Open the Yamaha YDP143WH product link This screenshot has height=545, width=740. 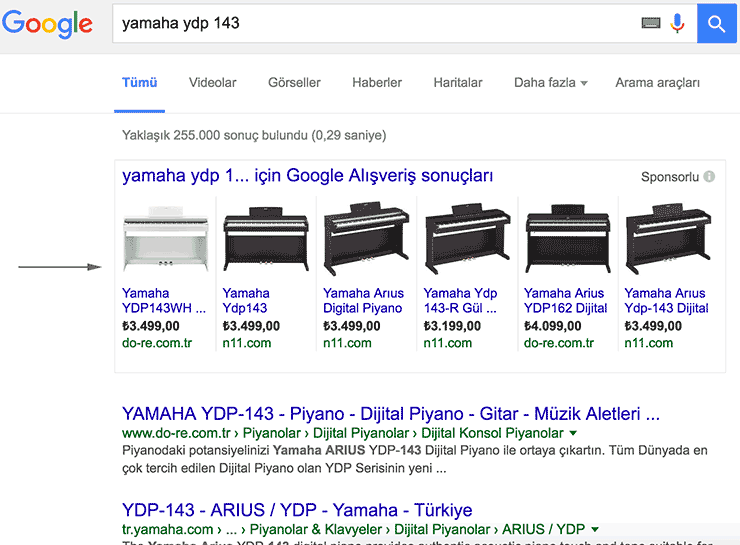click(164, 301)
